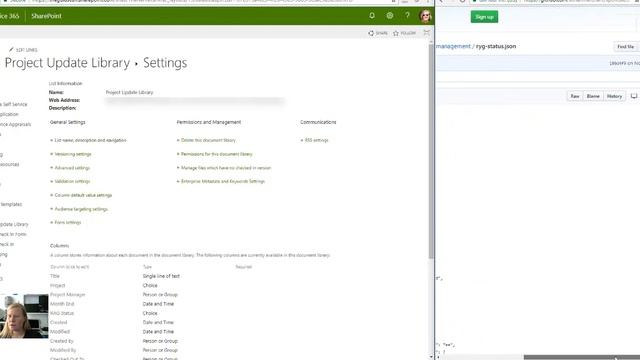Screen dimensions: 640x360
Task: Open the Created By column link
Action: 62,341
